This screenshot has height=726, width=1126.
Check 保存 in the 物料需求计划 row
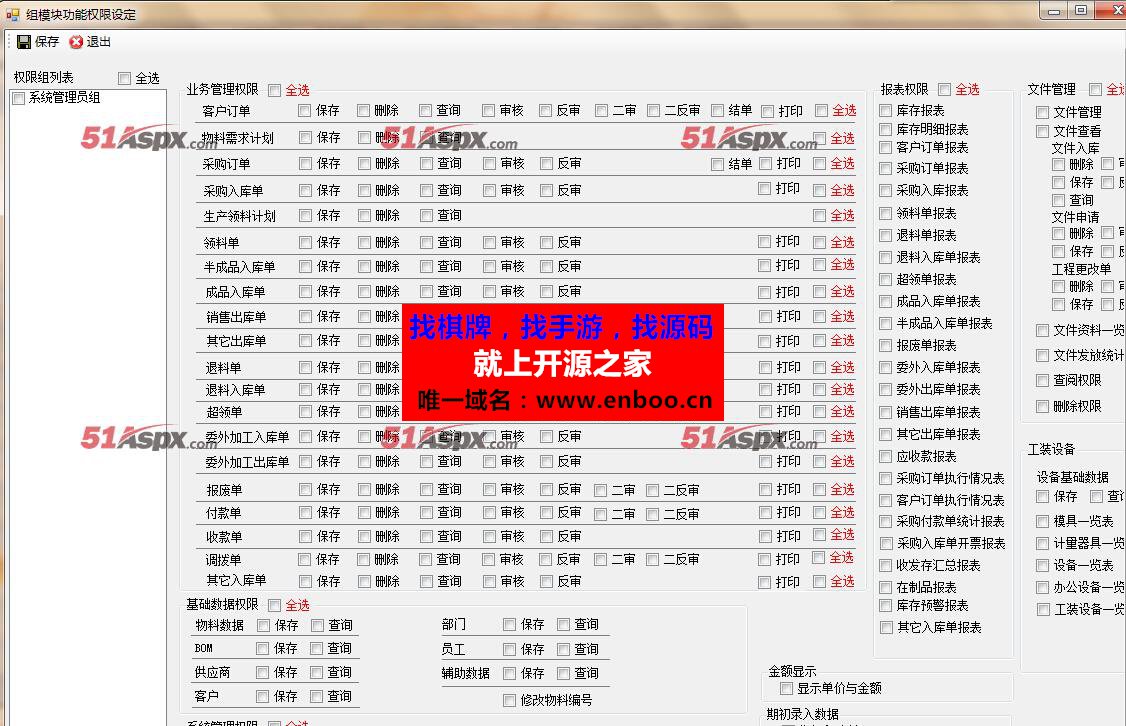click(306, 137)
